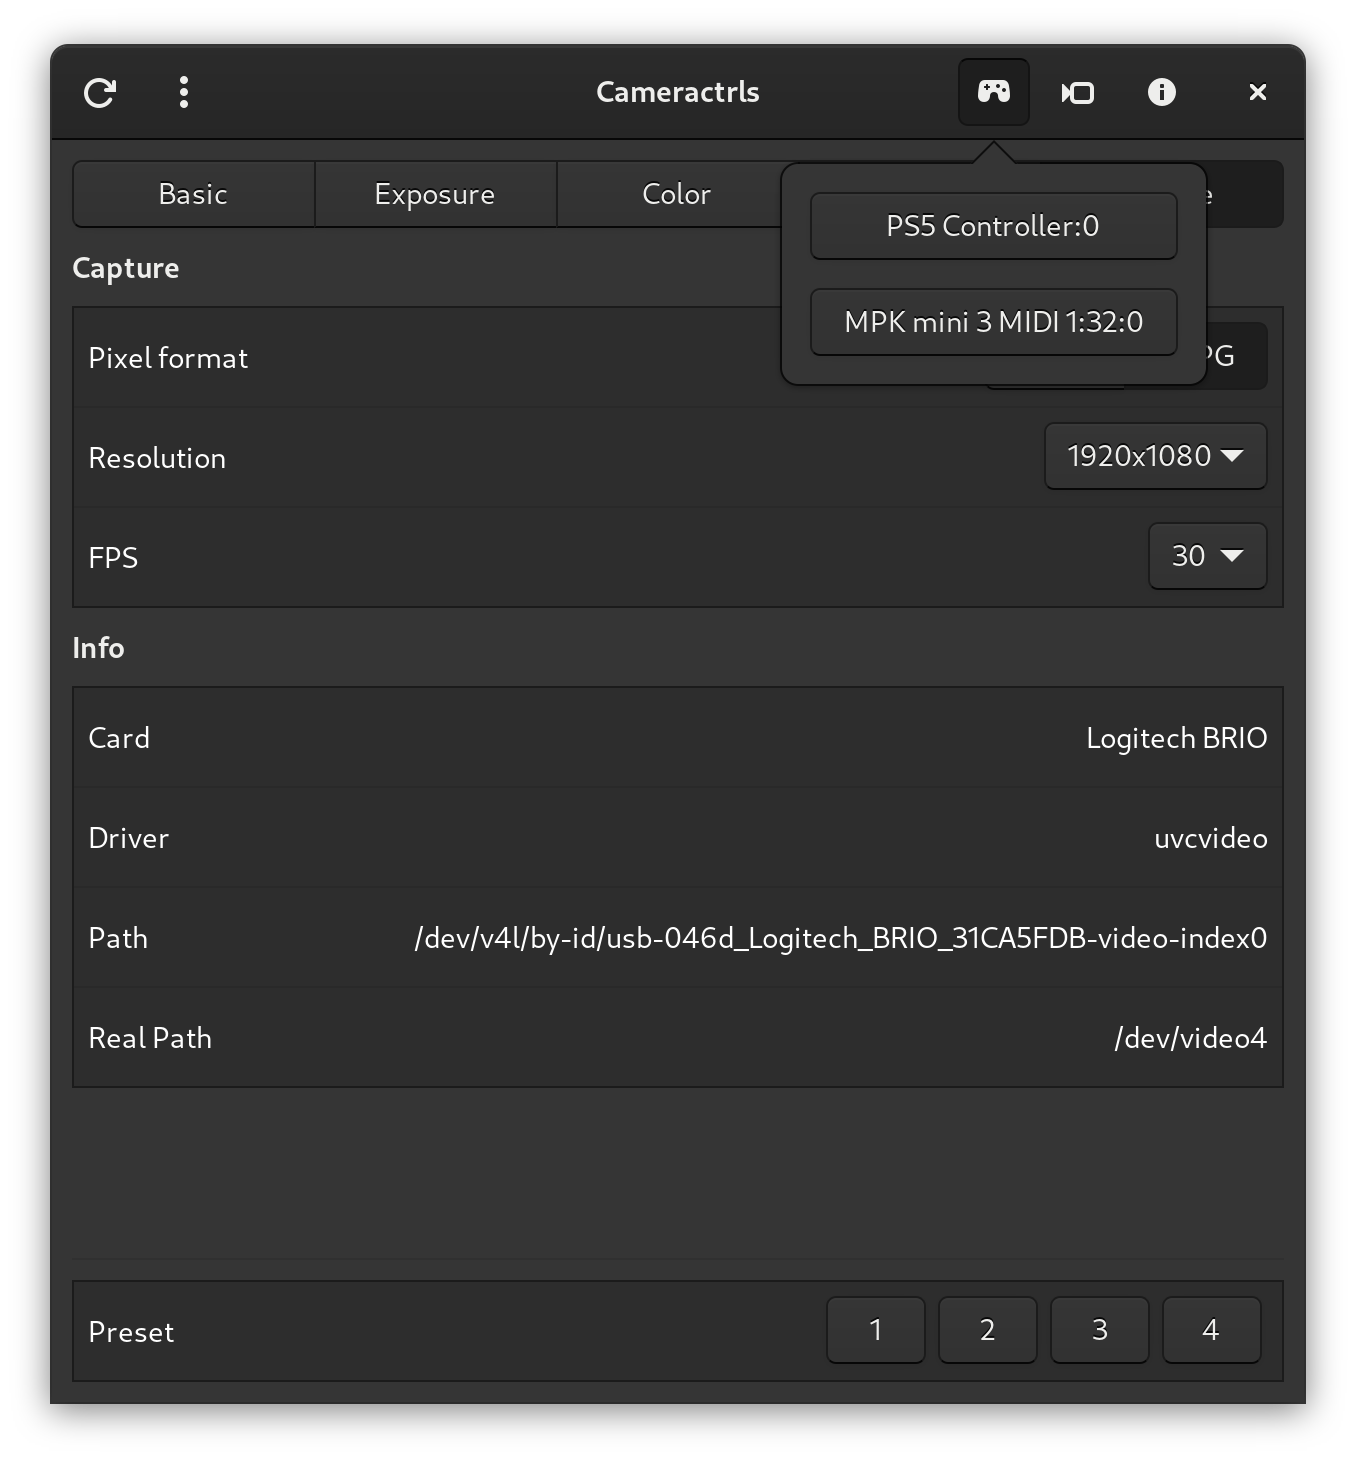Screen dimensions: 1356x1460
Task: Click the refresh icon in header bar
Action: click(x=99, y=93)
